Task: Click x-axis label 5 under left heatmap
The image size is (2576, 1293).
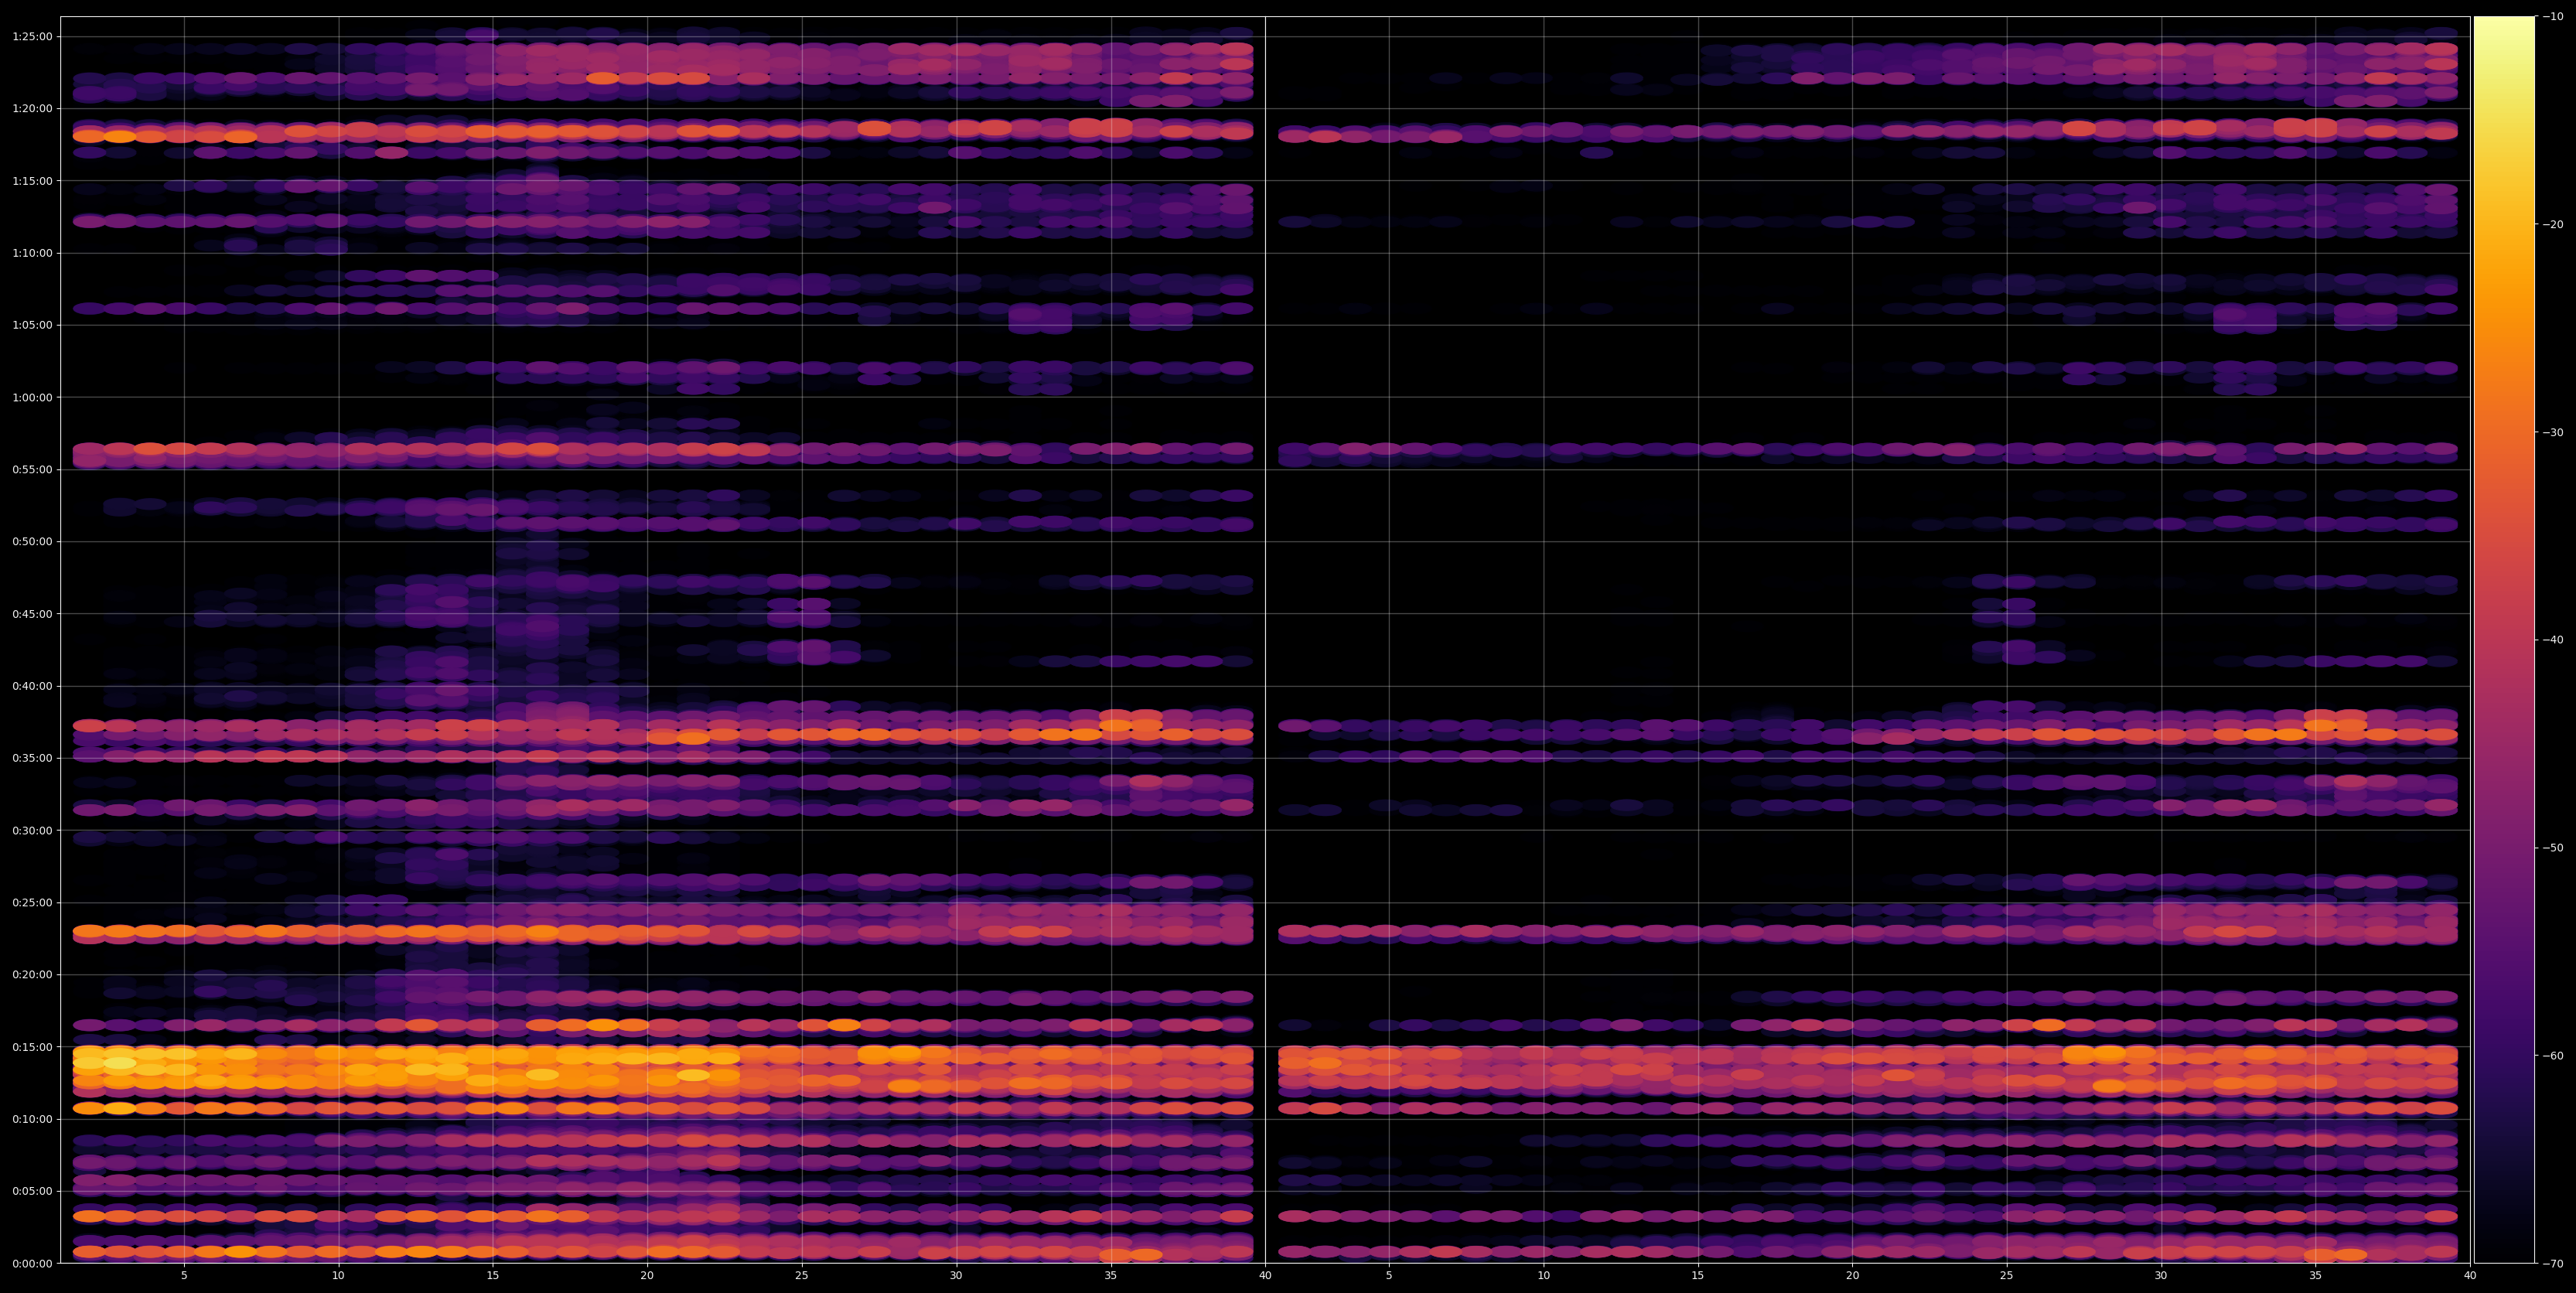Action: [x=184, y=1276]
